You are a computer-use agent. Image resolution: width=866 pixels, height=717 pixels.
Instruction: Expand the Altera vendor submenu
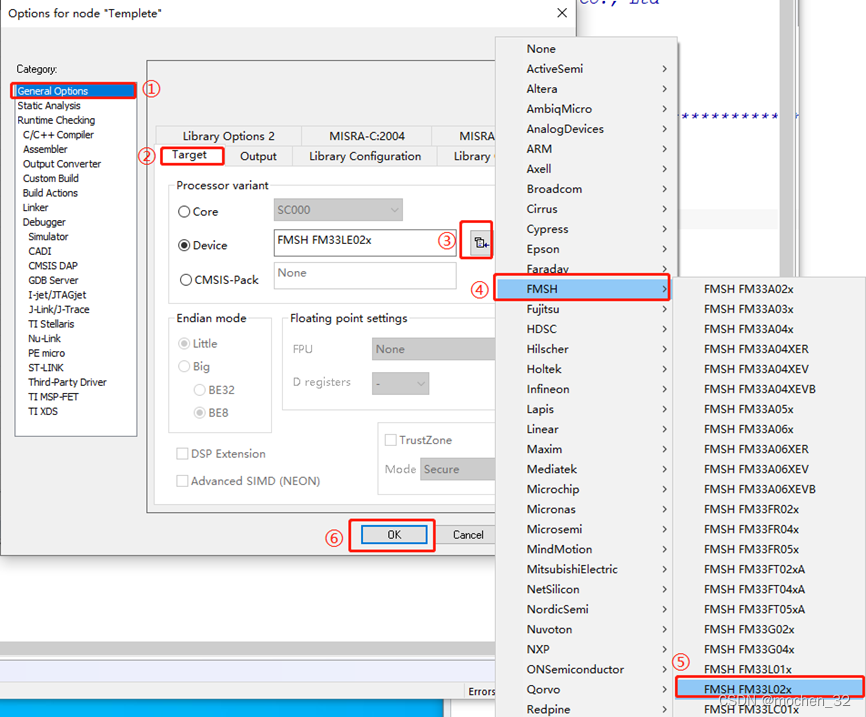coord(586,88)
